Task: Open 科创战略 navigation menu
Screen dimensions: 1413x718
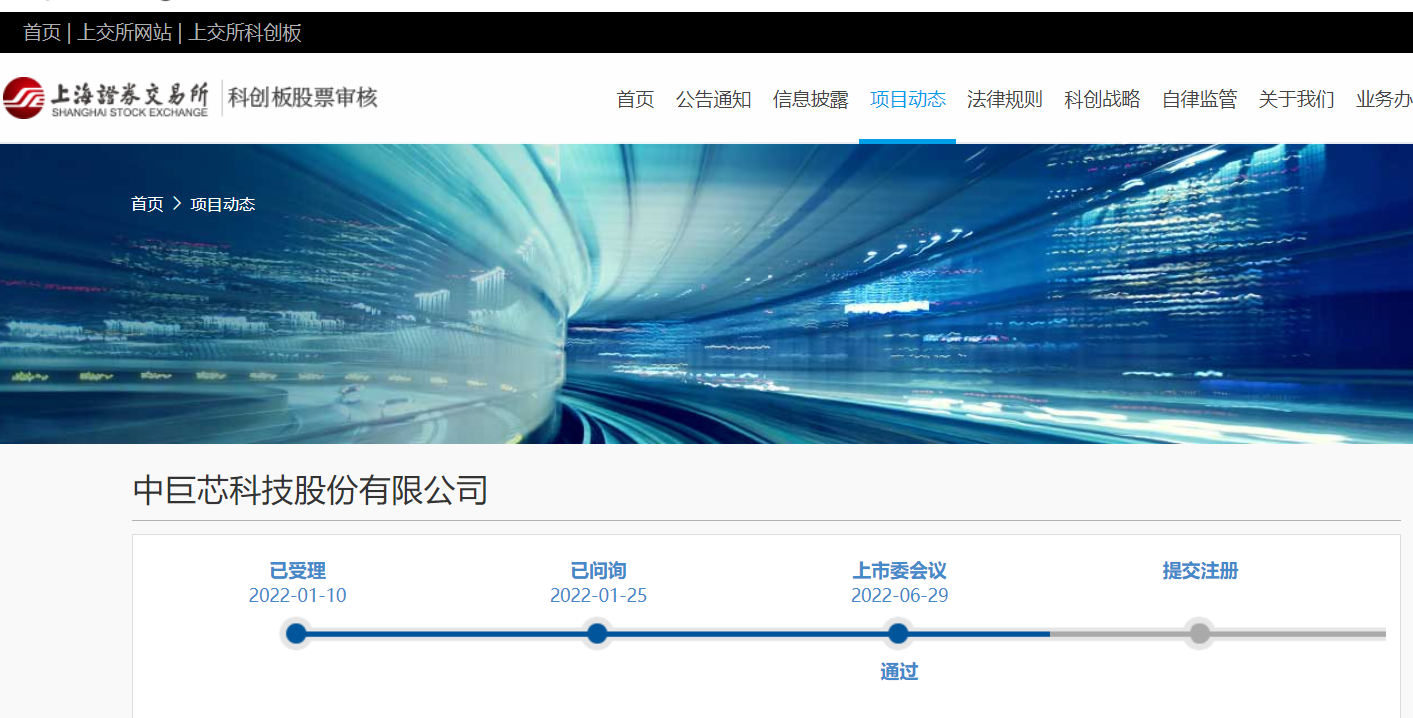Action: [1102, 99]
